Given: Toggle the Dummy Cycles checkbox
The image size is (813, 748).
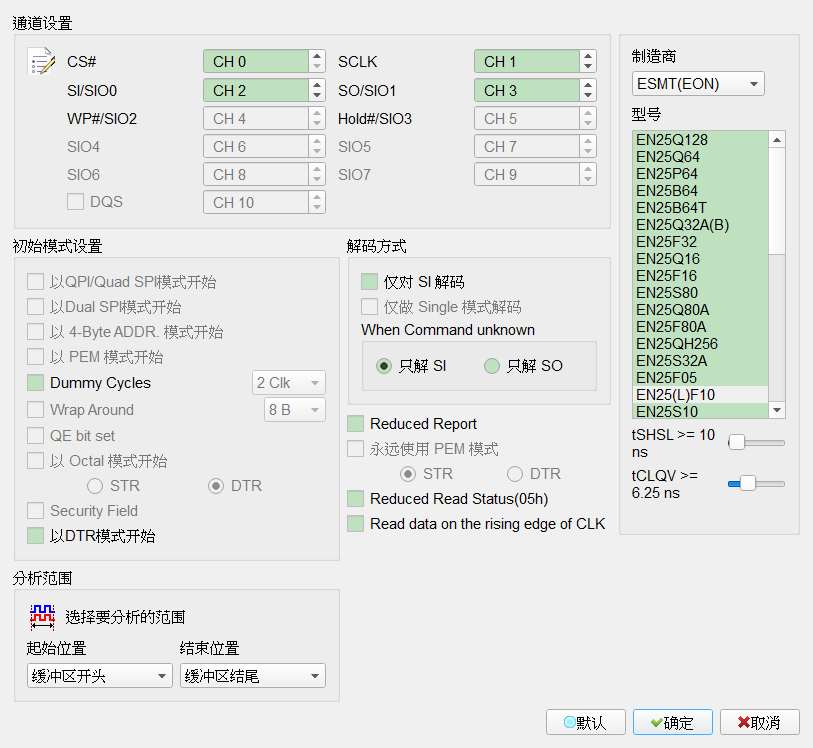Looking at the screenshot, I should coord(35,383).
